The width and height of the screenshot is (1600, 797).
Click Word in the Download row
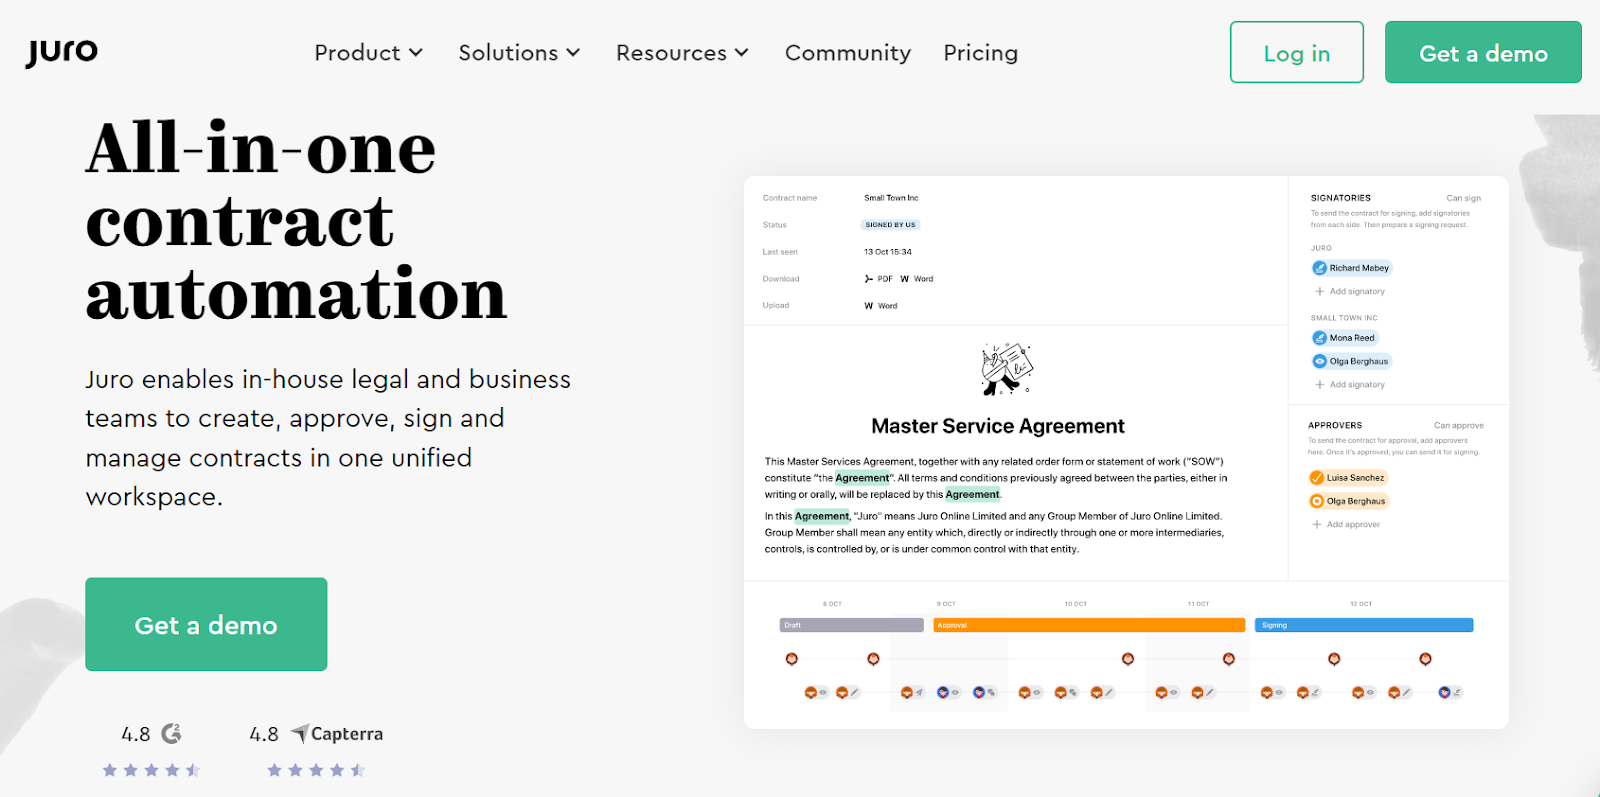coord(917,279)
